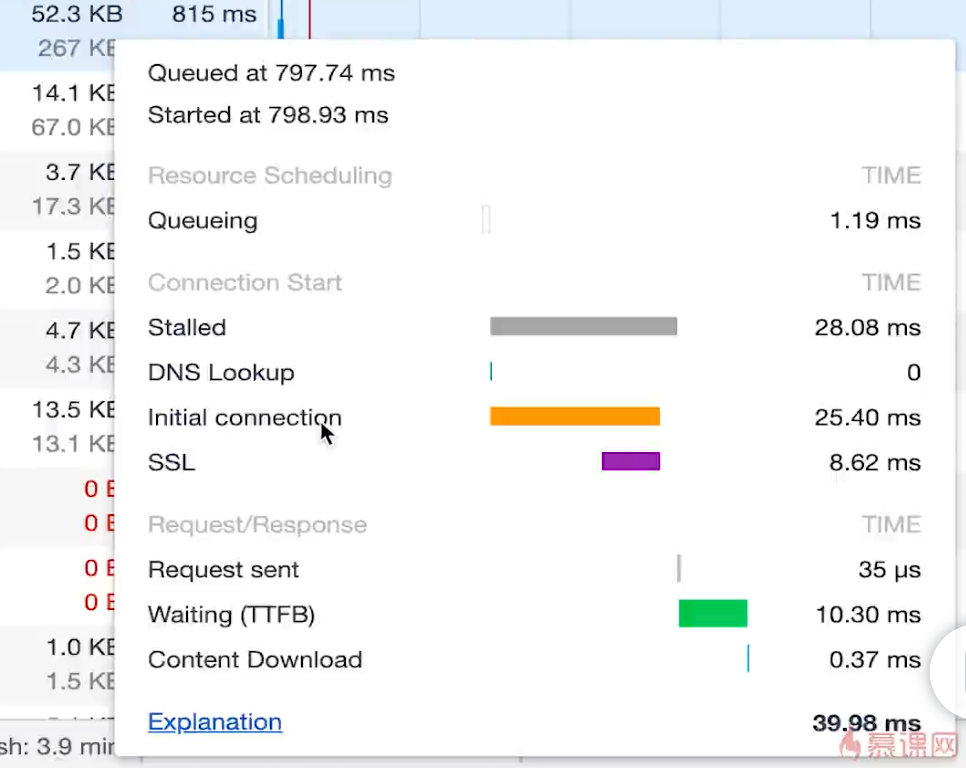966x768 pixels.
Task: Click the 'Started at 798.93 ms' text
Action: coord(268,115)
